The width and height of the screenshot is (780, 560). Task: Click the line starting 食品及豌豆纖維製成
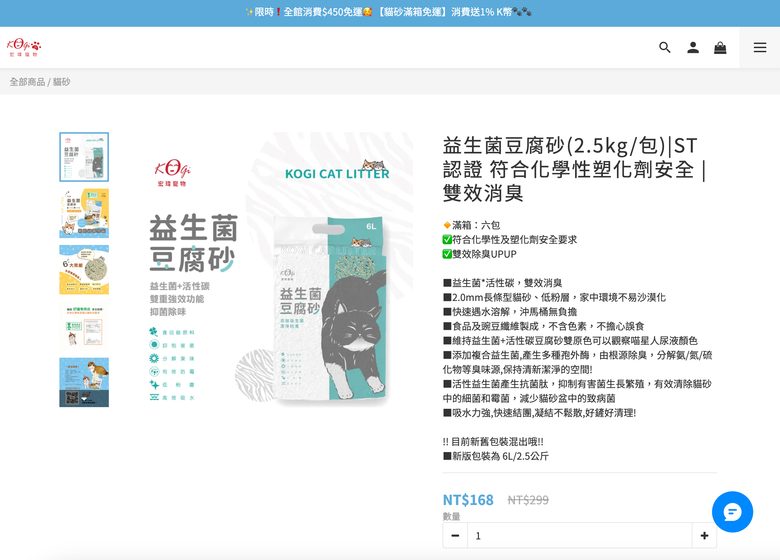(543, 326)
